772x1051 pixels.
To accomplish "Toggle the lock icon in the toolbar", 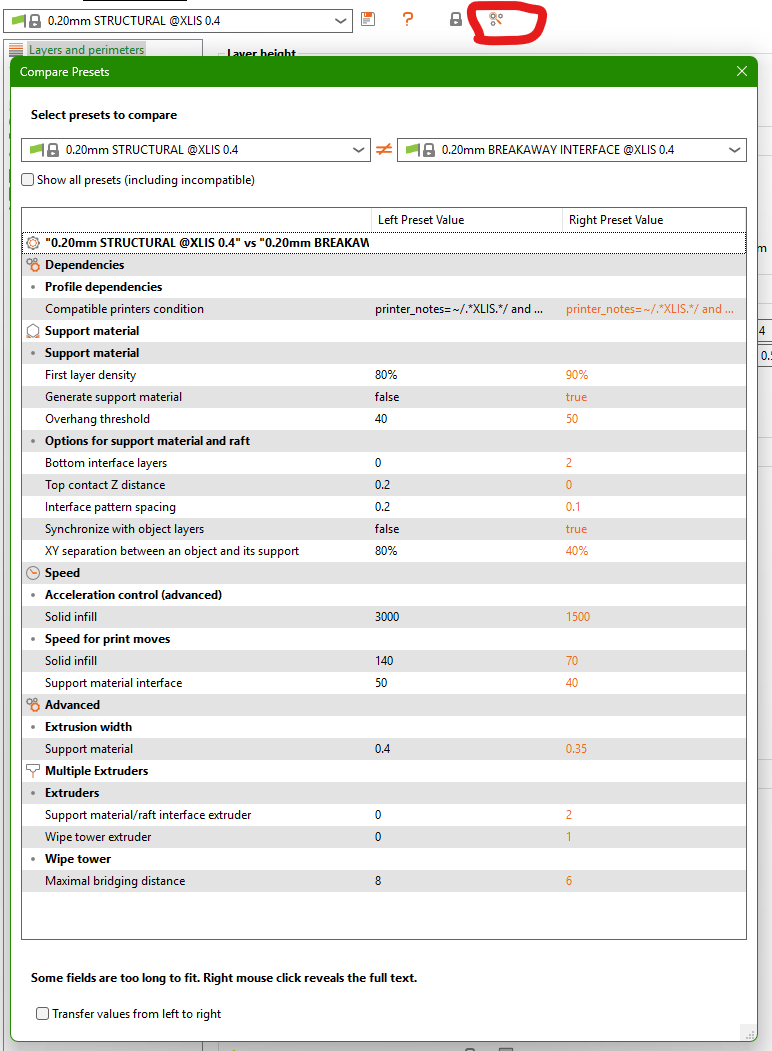I will (x=456, y=19).
